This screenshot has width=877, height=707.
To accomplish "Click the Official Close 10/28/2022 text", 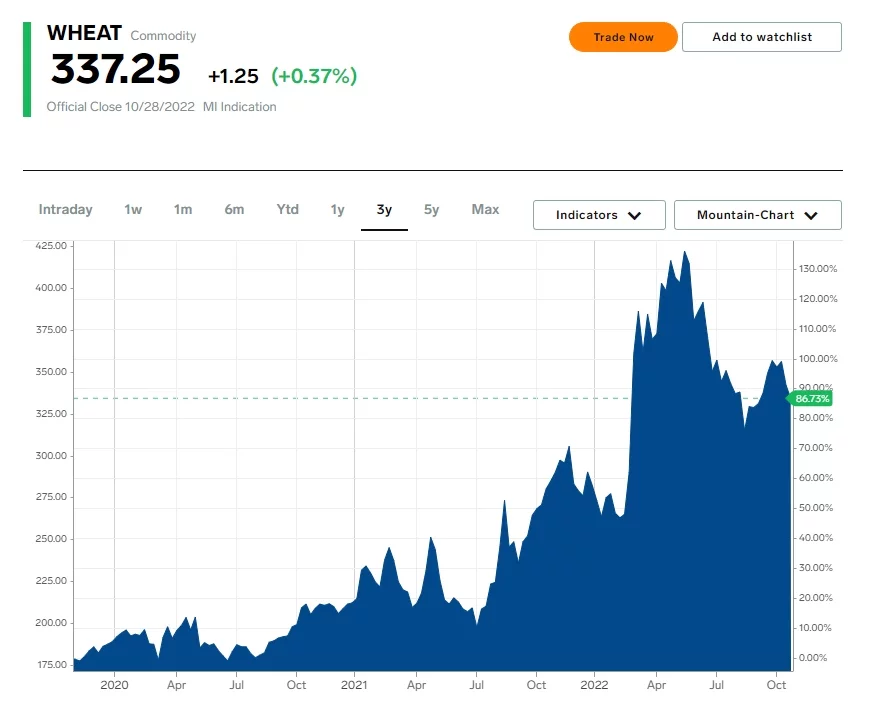I will 120,107.
